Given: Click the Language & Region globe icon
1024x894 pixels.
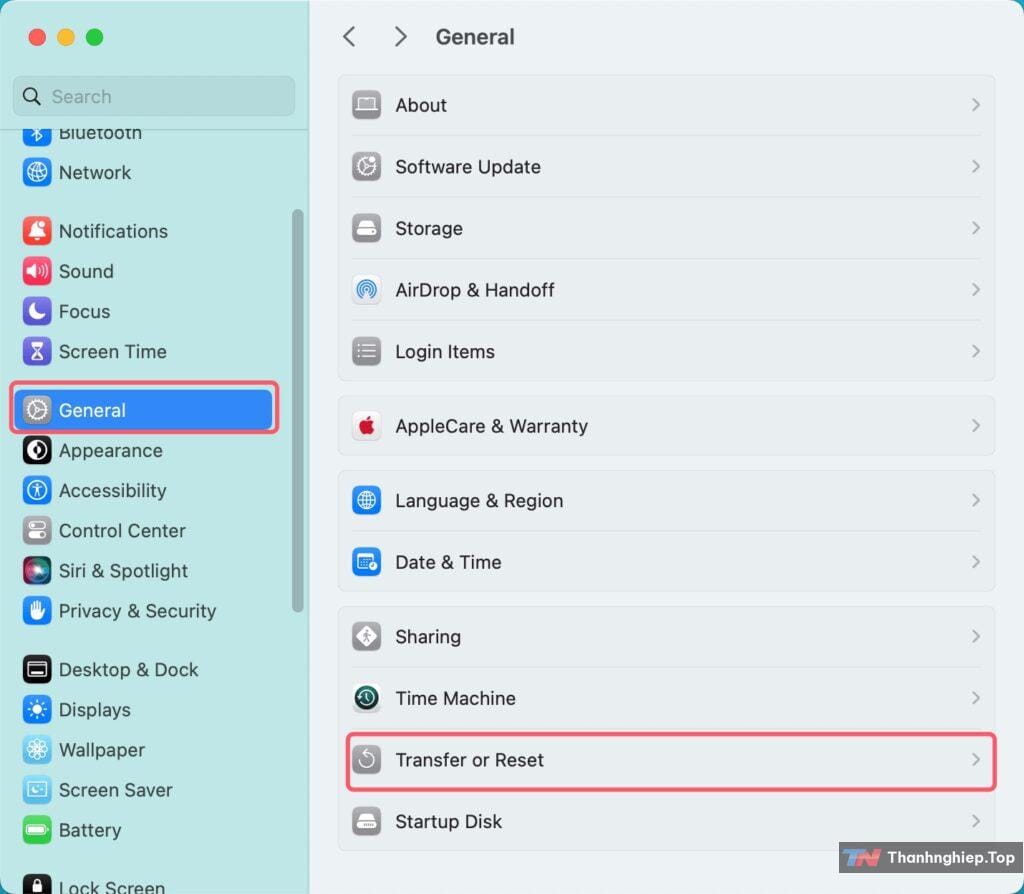Looking at the screenshot, I should click(366, 501).
